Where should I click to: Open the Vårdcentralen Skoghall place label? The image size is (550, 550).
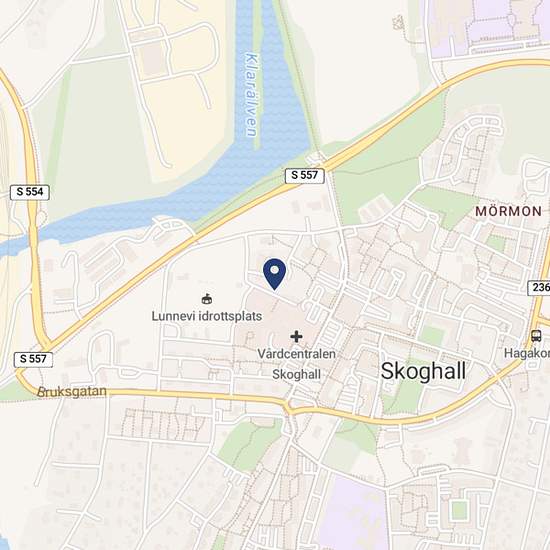tap(296, 364)
